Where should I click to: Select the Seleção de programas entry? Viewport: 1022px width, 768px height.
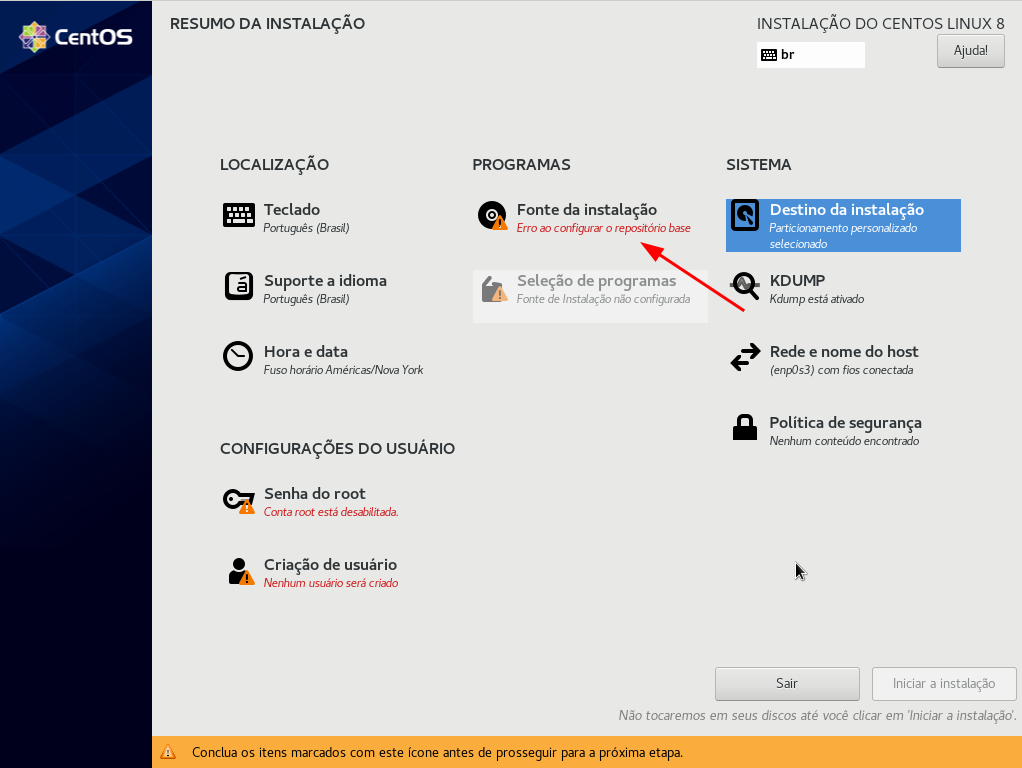pyautogui.click(x=591, y=296)
